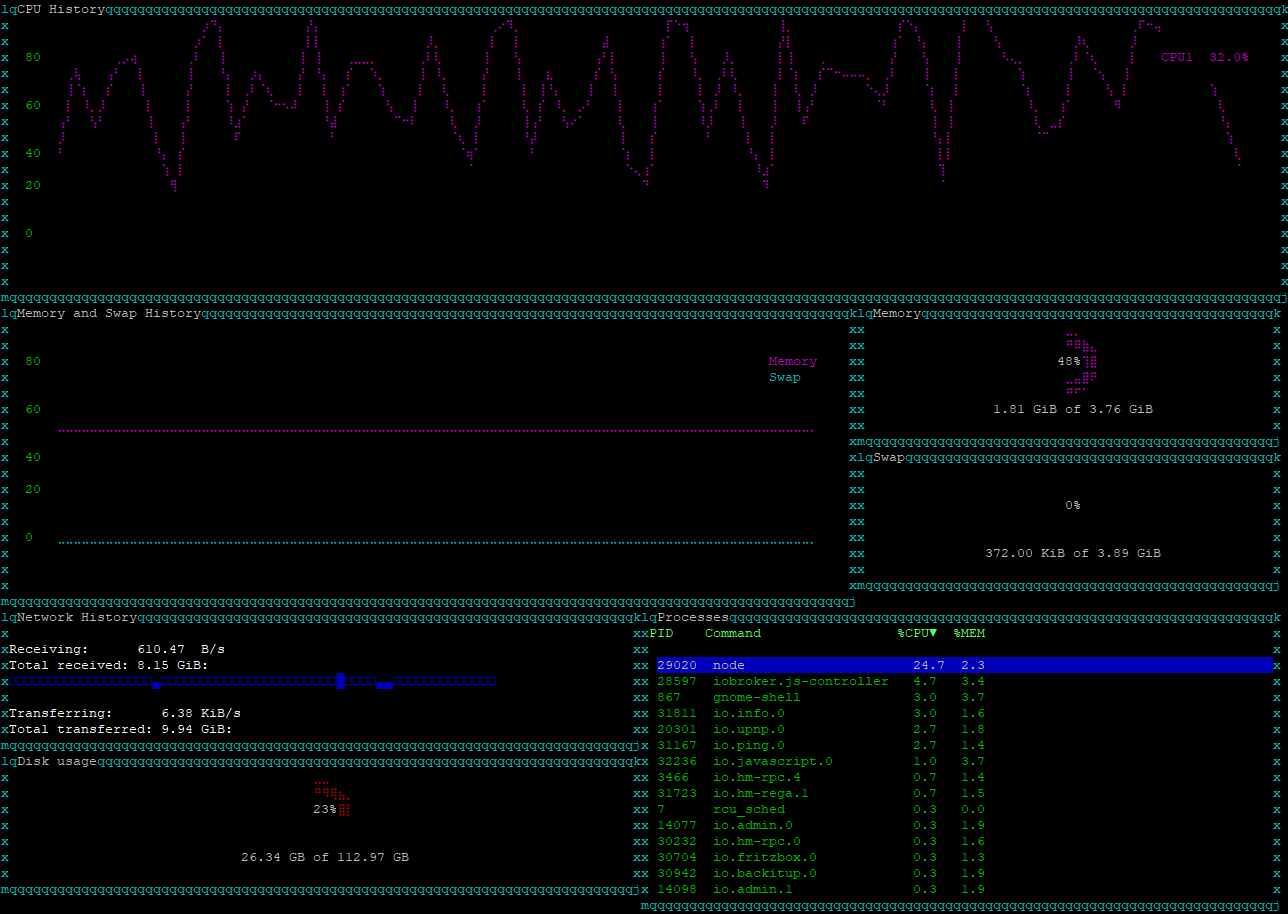Click PID 29020 in the process list

pyautogui.click(x=677, y=665)
